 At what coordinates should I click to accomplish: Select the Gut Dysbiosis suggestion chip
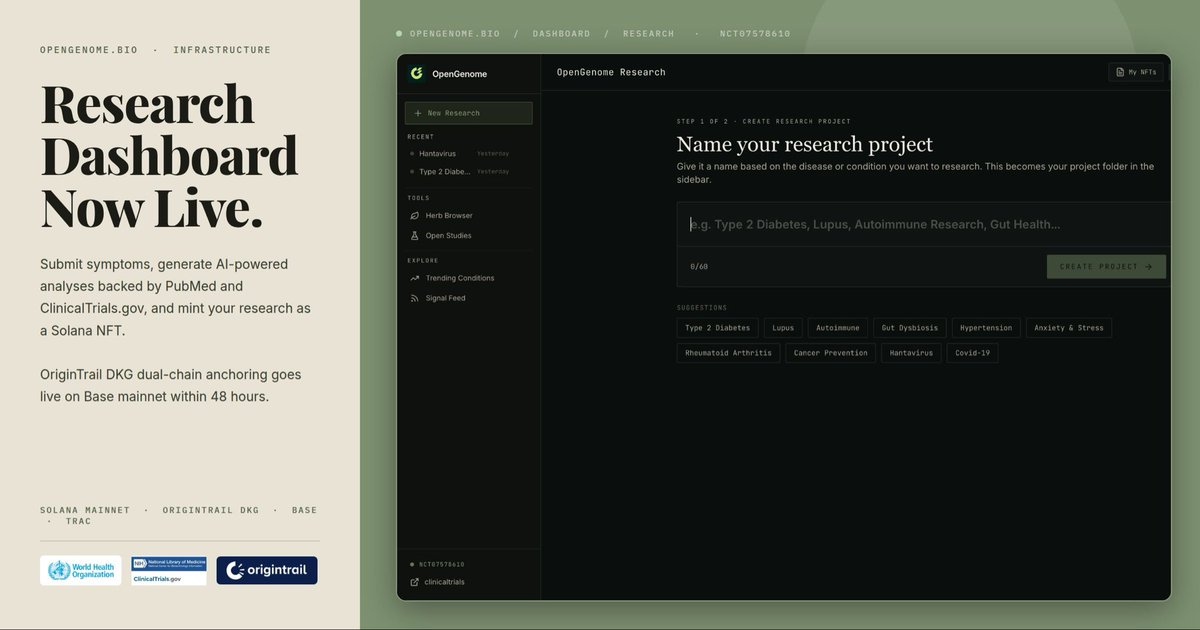click(x=910, y=328)
